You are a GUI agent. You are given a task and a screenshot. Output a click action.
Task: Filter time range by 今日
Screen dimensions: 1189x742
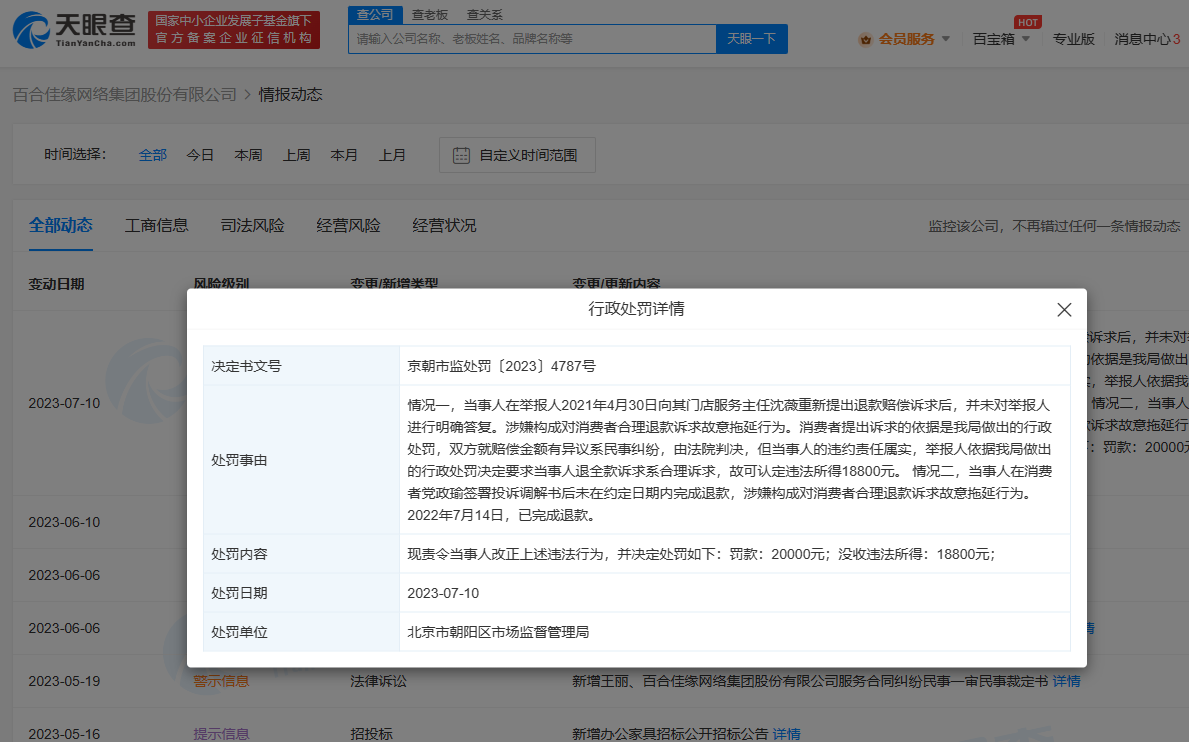(x=200, y=155)
